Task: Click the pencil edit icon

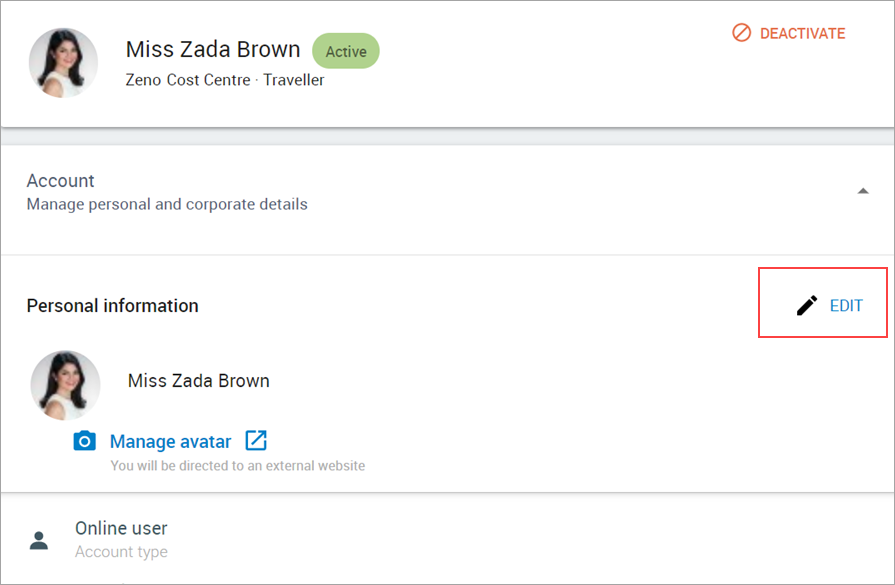Action: click(807, 305)
